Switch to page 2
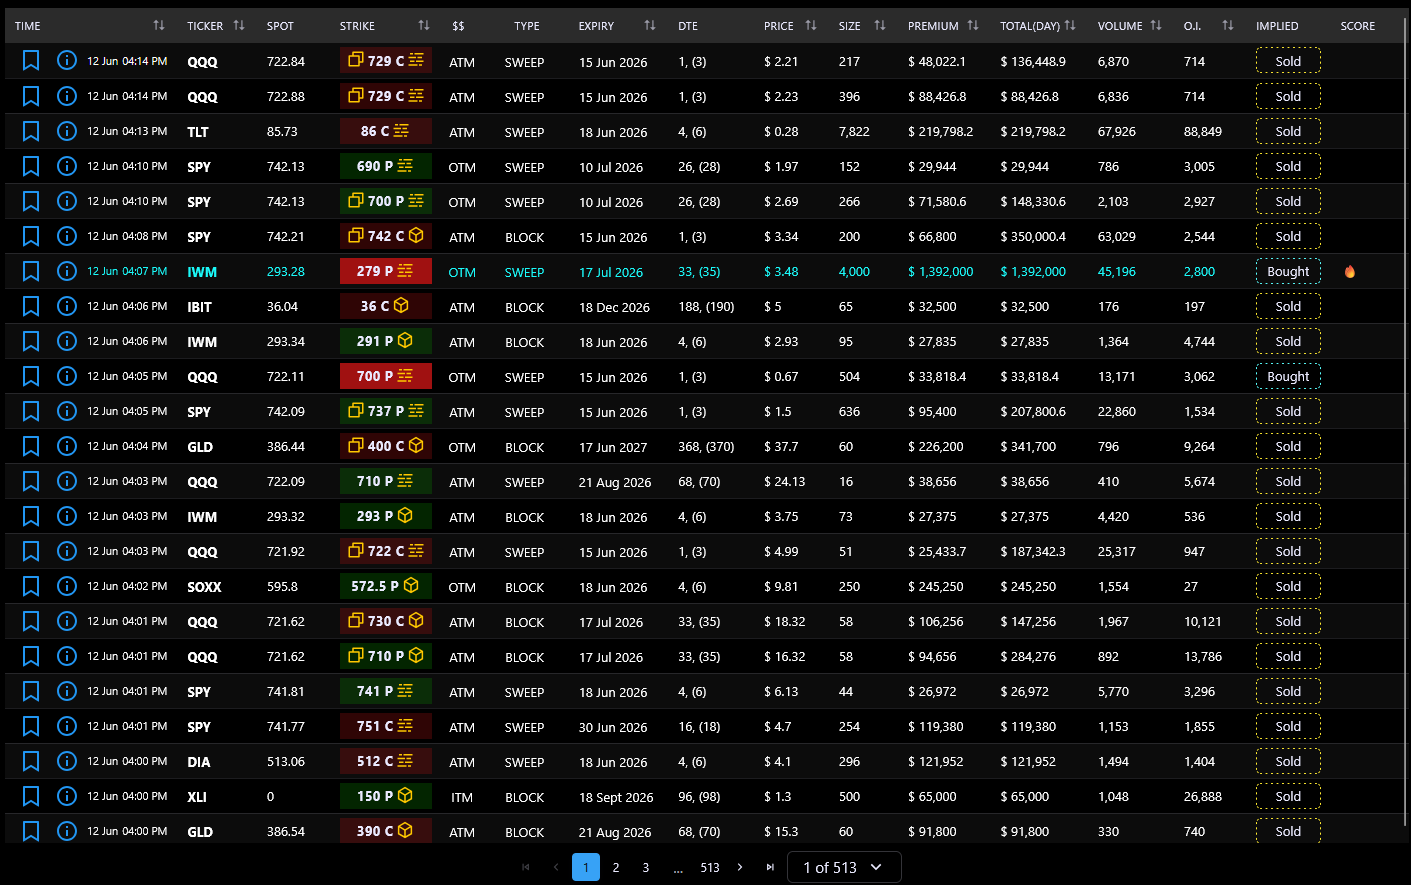Viewport: 1411px width, 885px height. point(616,867)
